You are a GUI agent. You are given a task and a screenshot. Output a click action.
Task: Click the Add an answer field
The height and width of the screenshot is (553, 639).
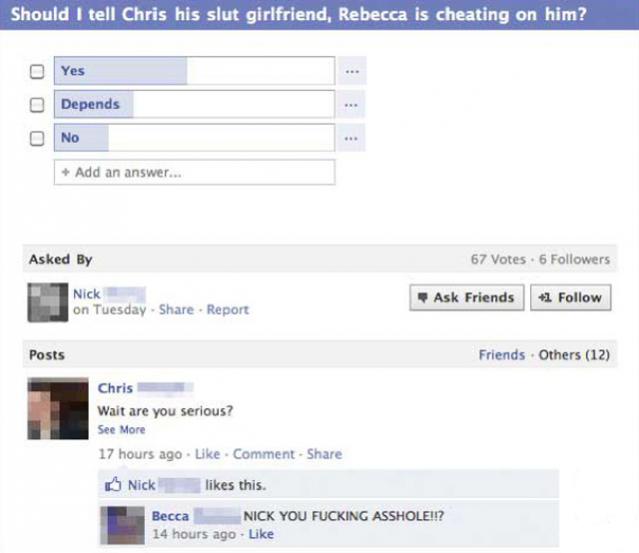tap(194, 172)
